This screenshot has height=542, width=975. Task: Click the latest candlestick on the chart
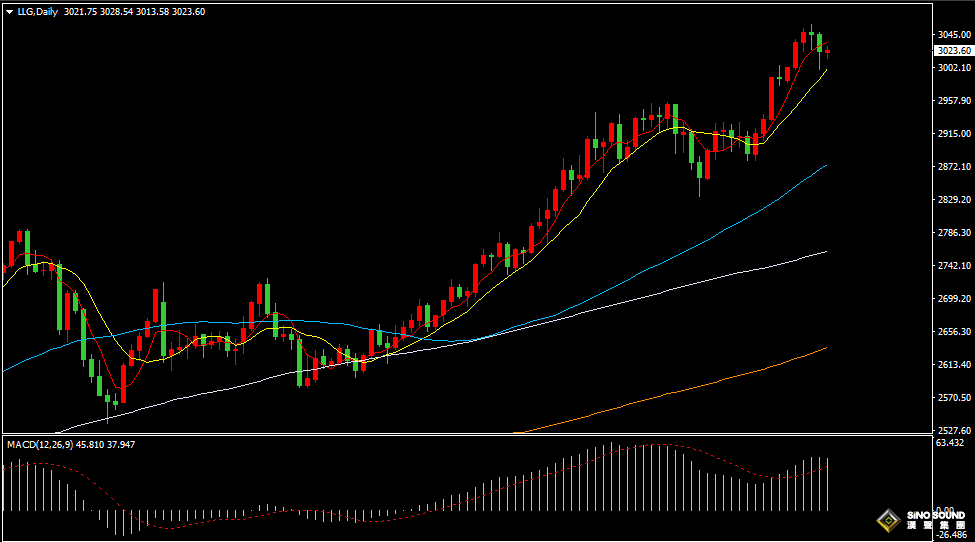pos(828,52)
